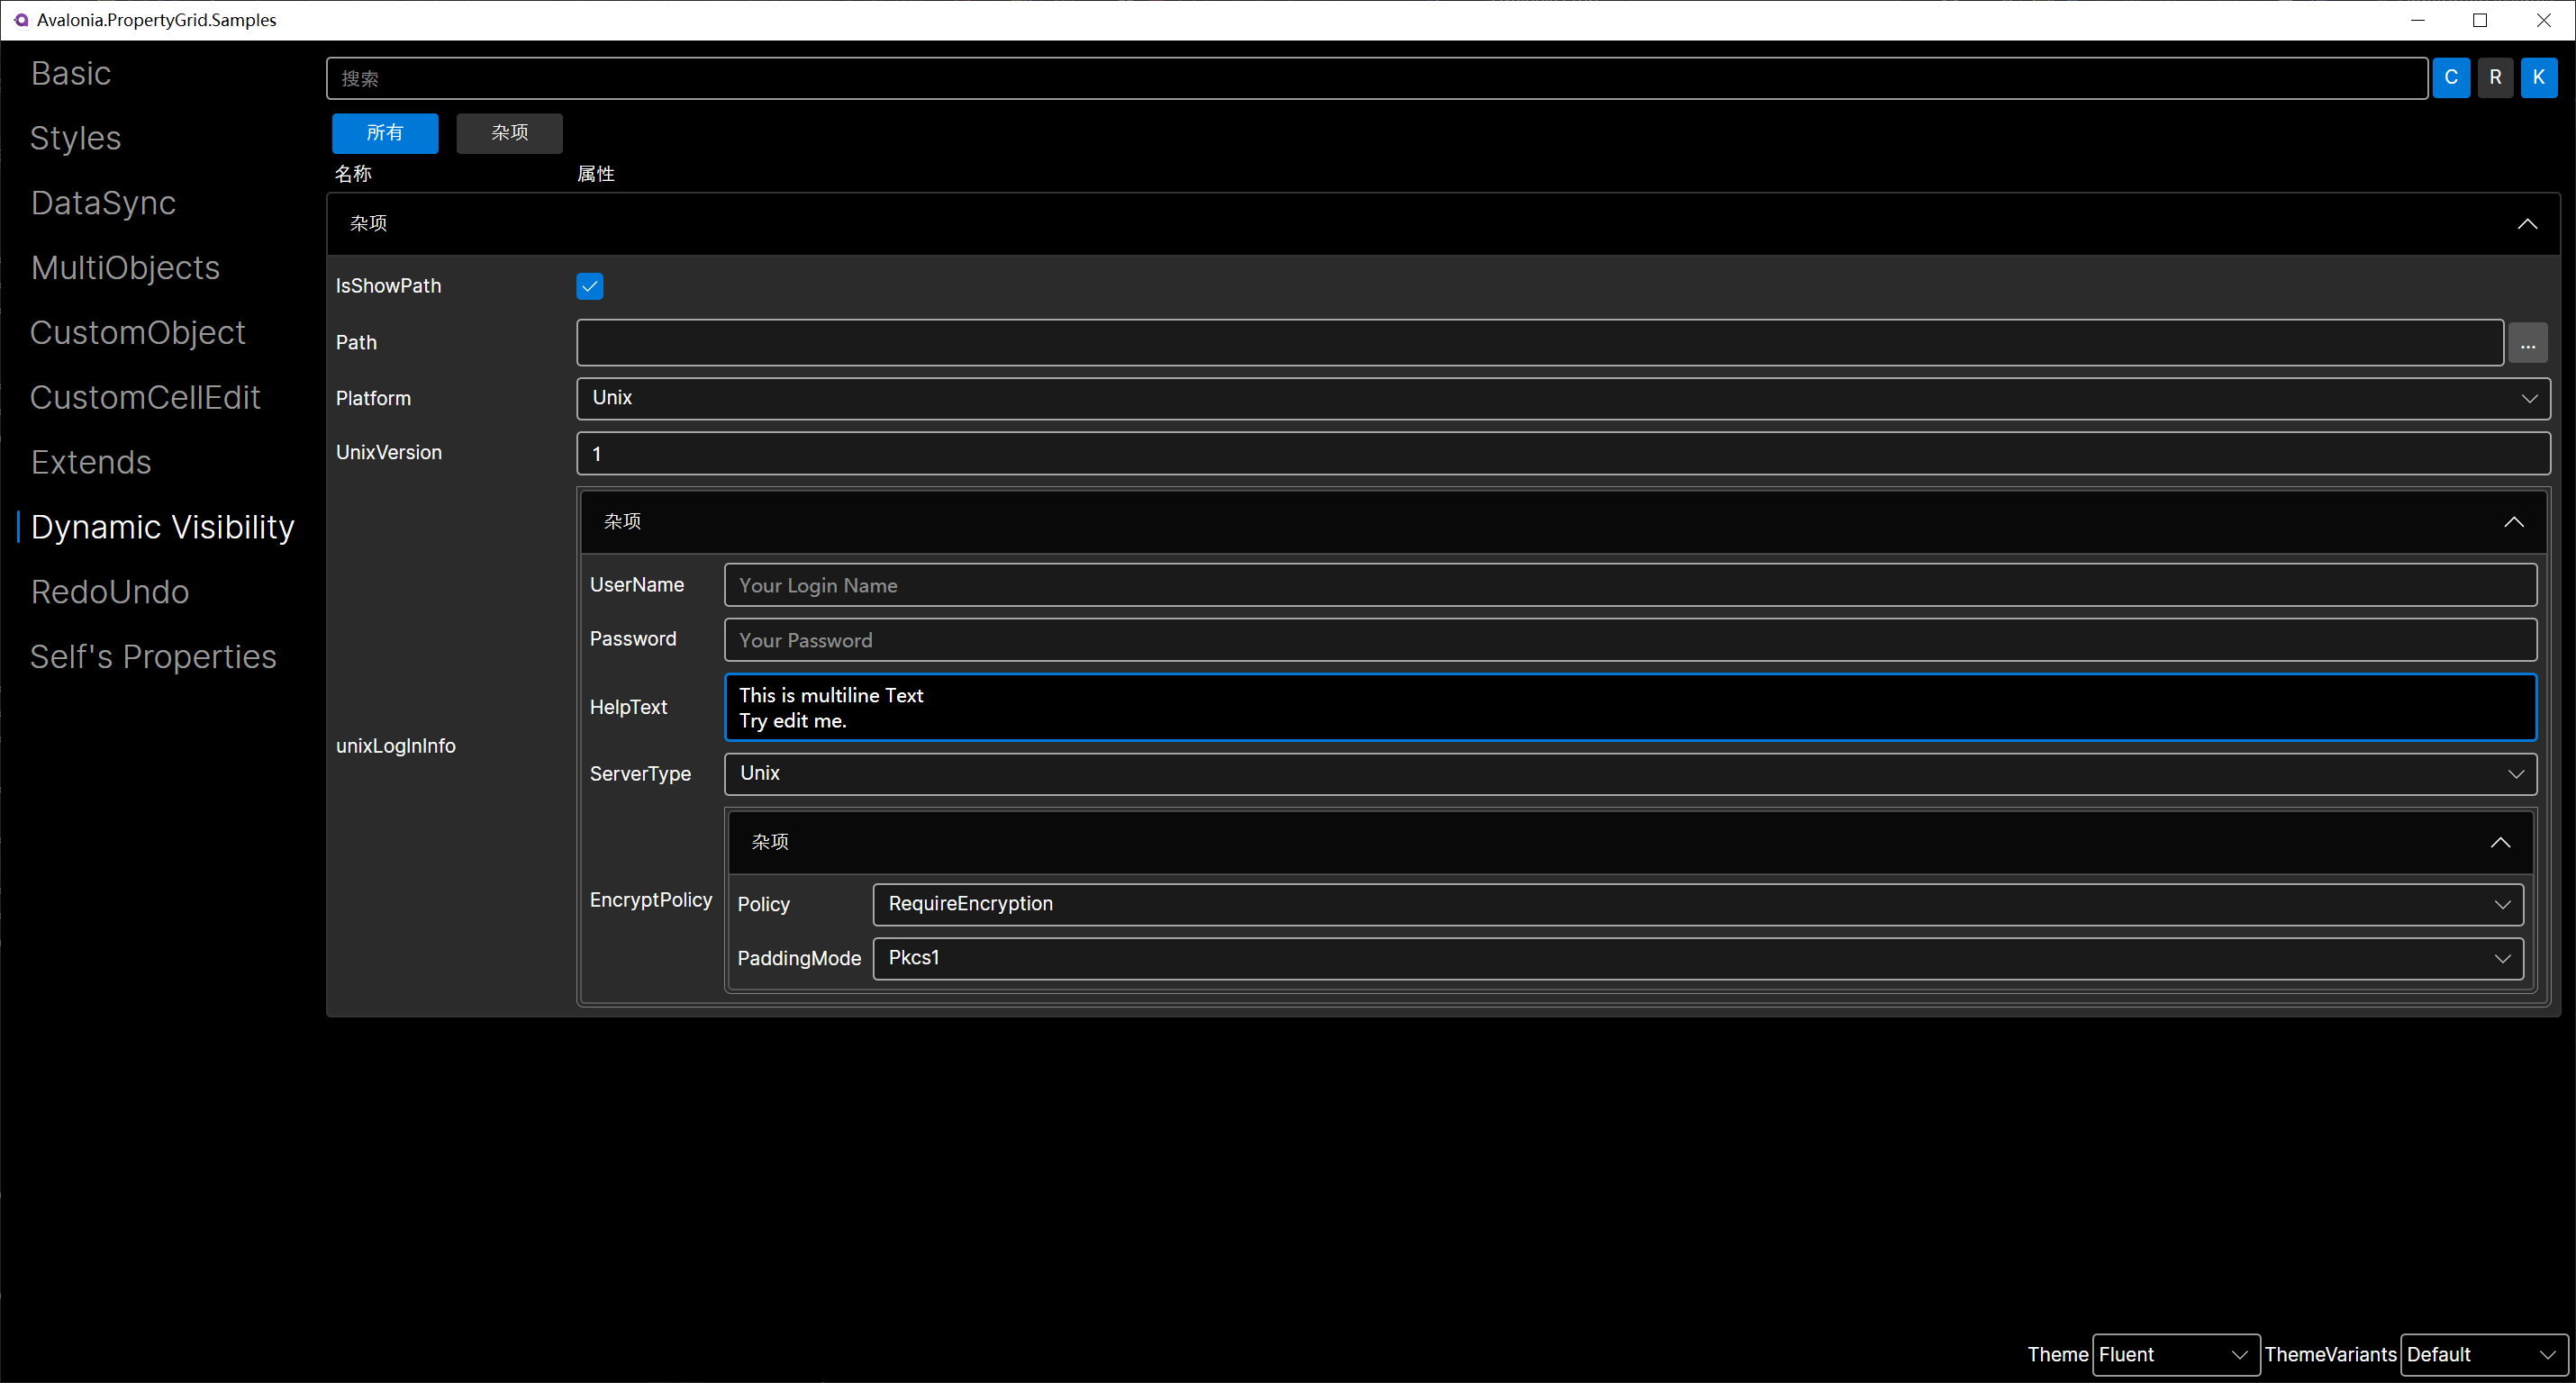
Task: Collapse the EncryptPolicy 杂项 group chevron
Action: [2499, 843]
